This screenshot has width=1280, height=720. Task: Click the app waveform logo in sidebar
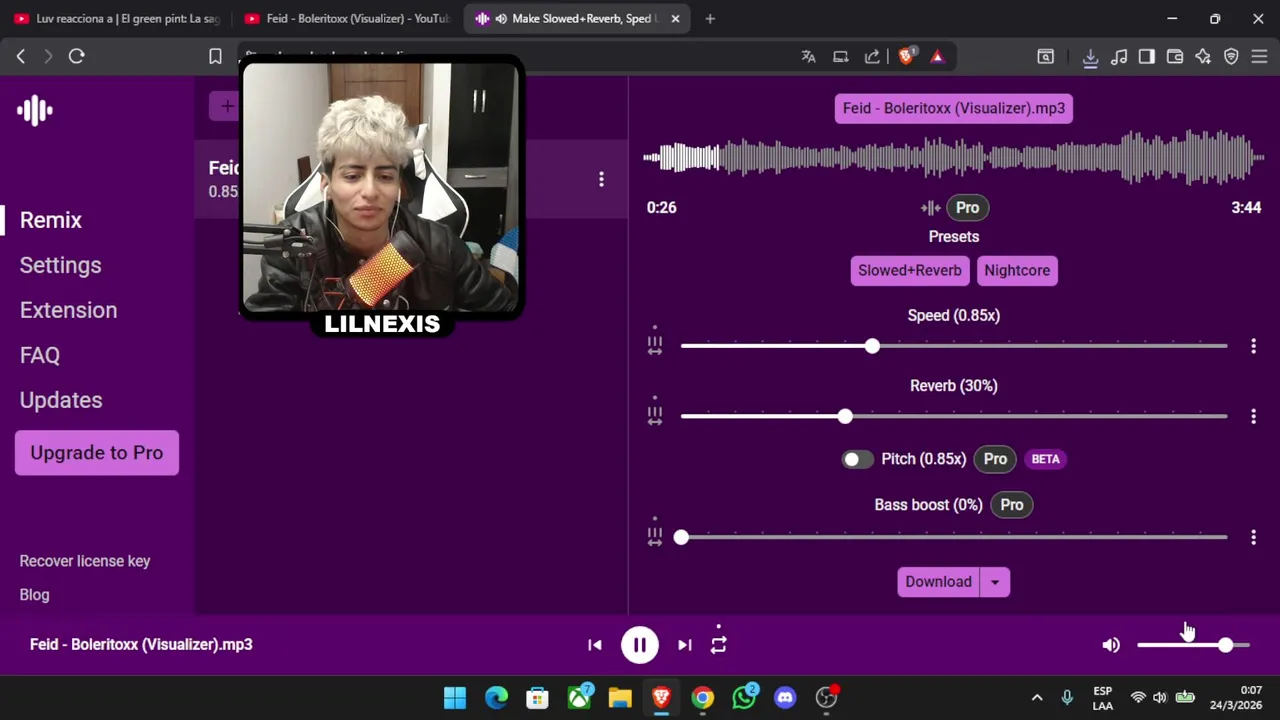click(x=35, y=110)
